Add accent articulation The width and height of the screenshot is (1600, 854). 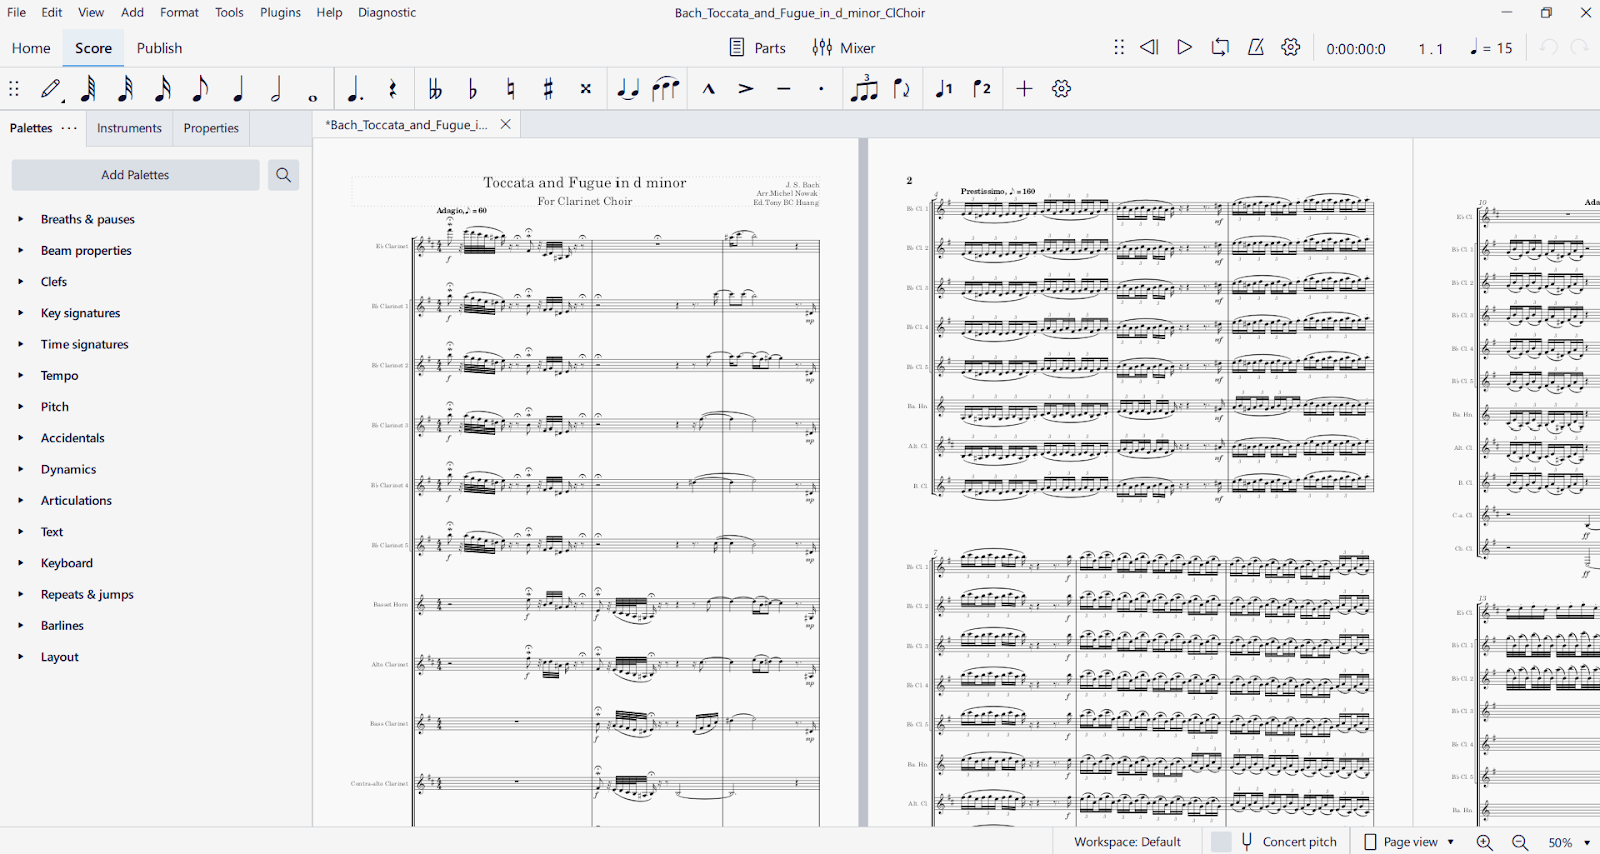pos(746,89)
